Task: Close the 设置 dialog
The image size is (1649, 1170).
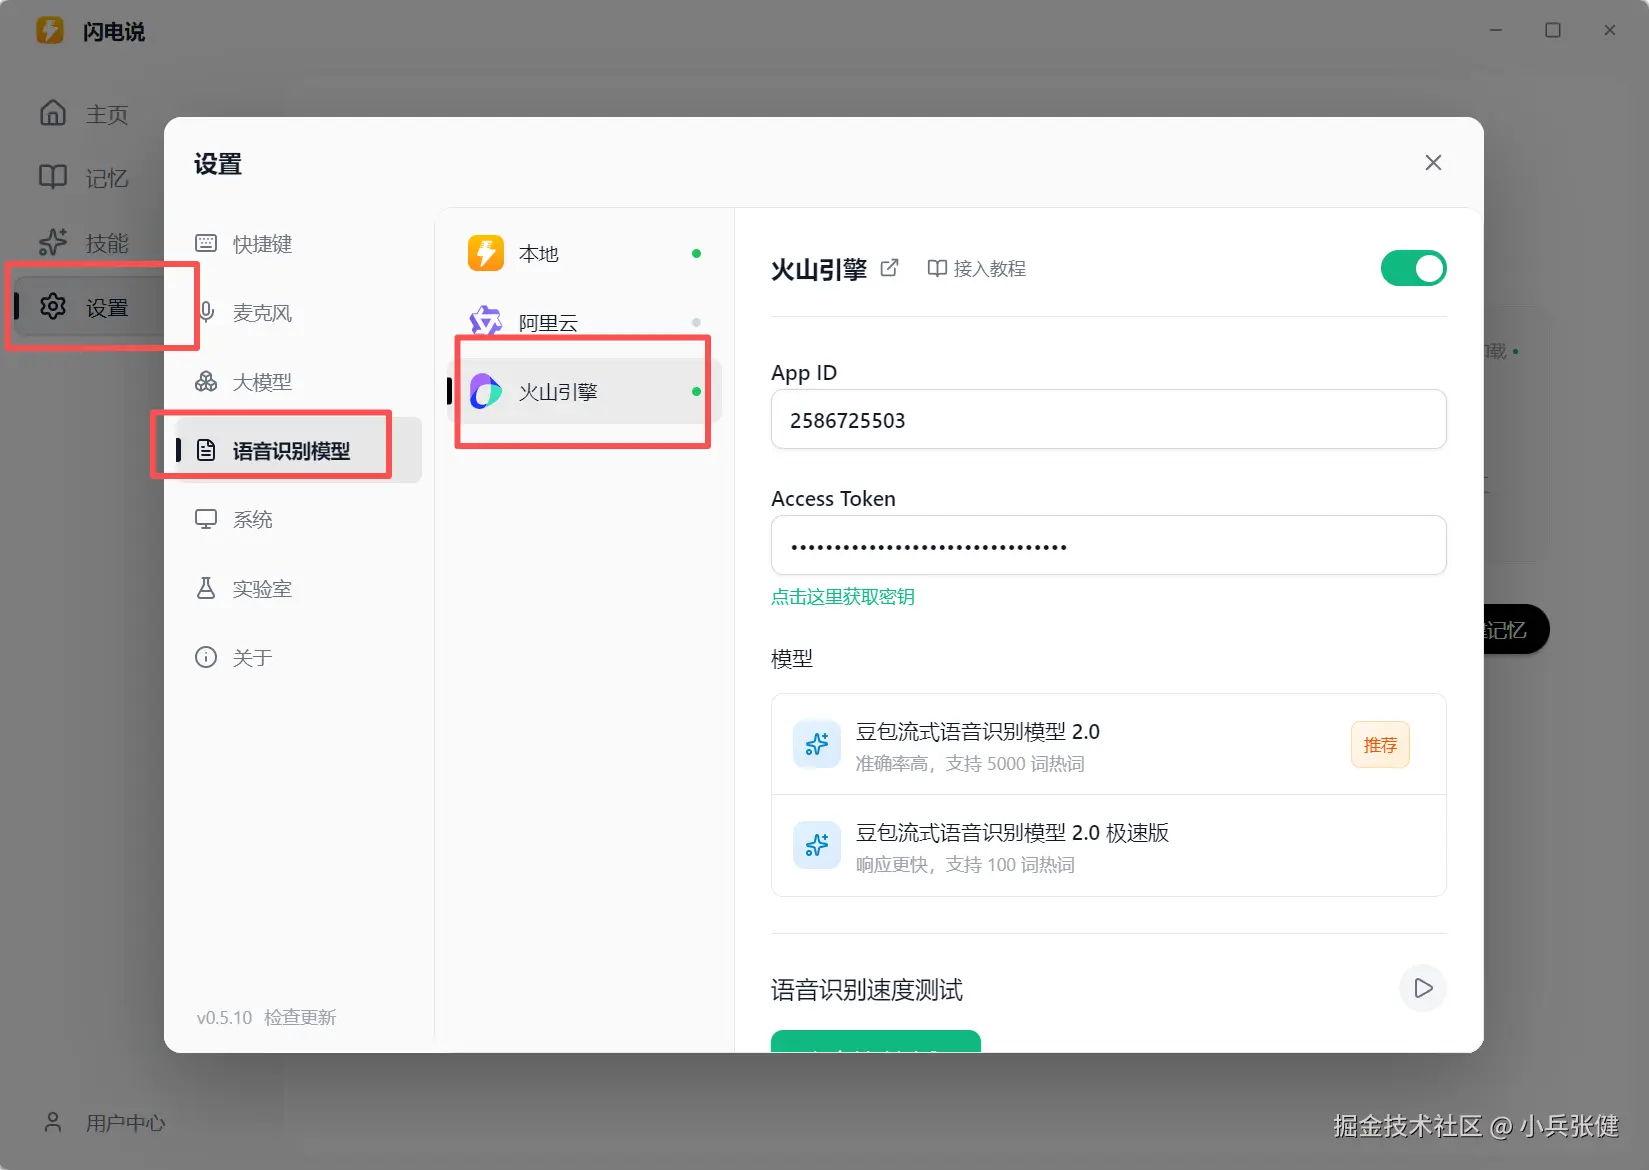Action: 1433,163
